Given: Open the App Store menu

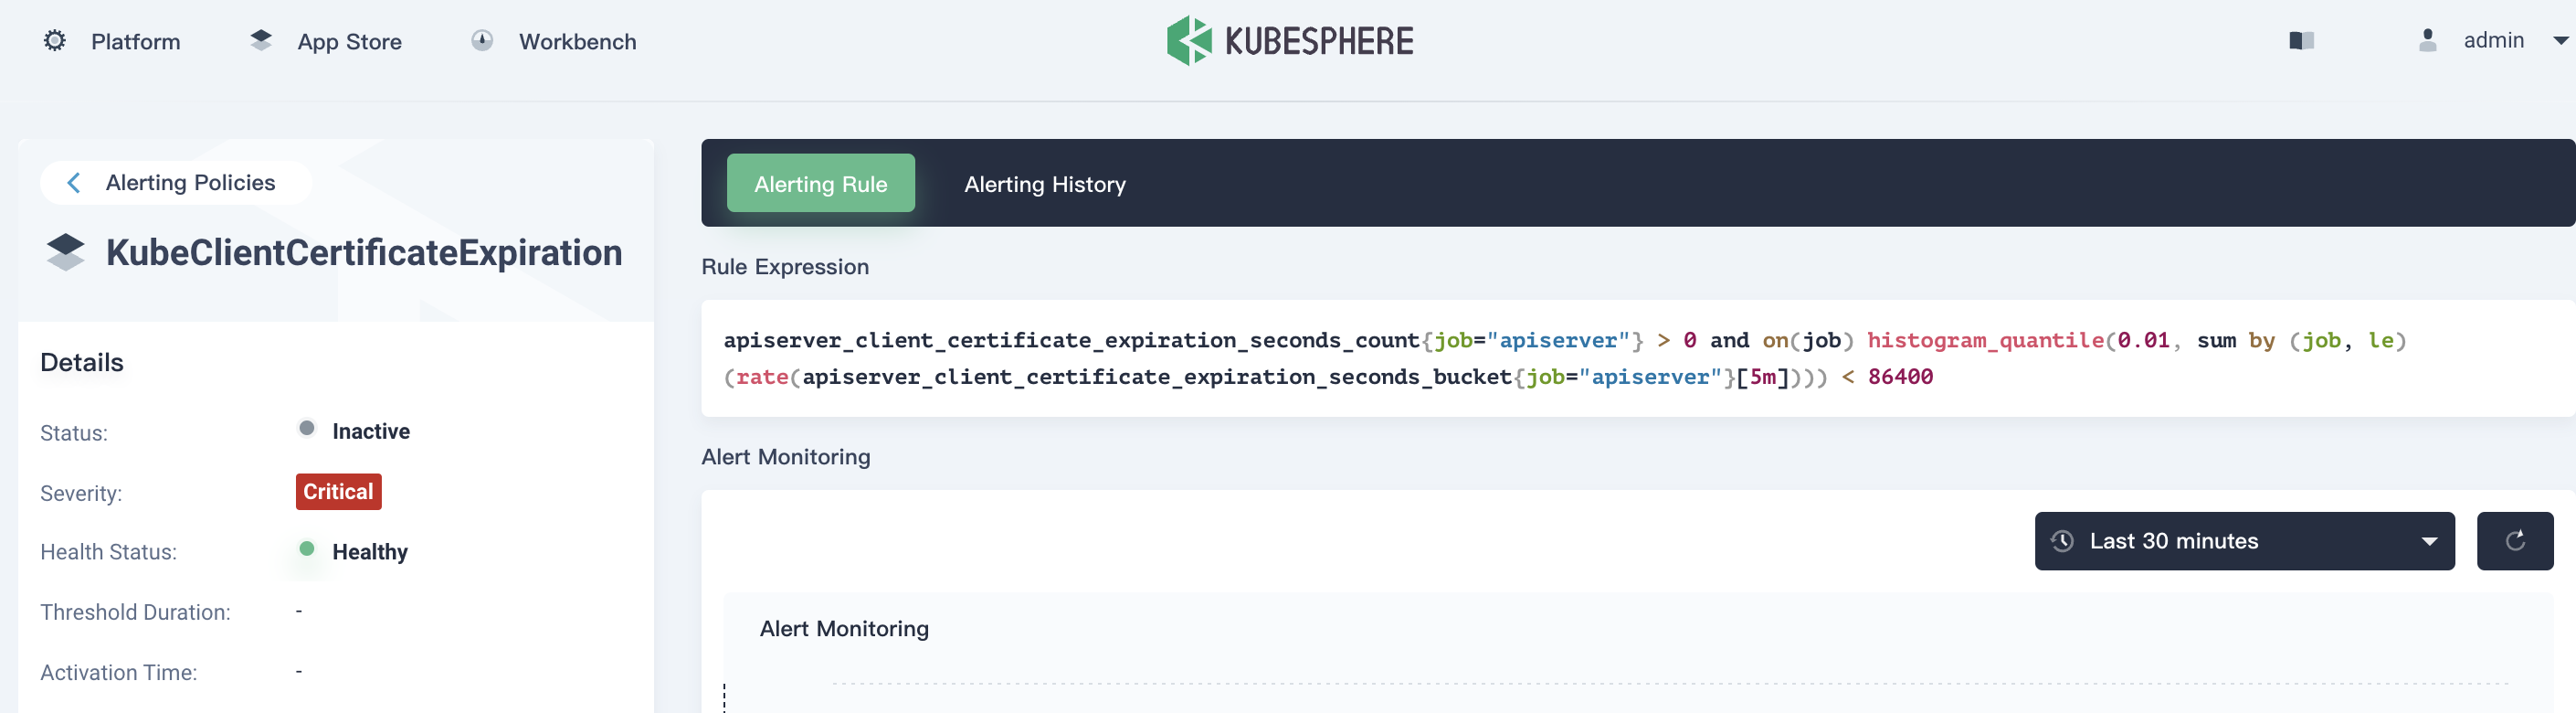Looking at the screenshot, I should click(349, 42).
